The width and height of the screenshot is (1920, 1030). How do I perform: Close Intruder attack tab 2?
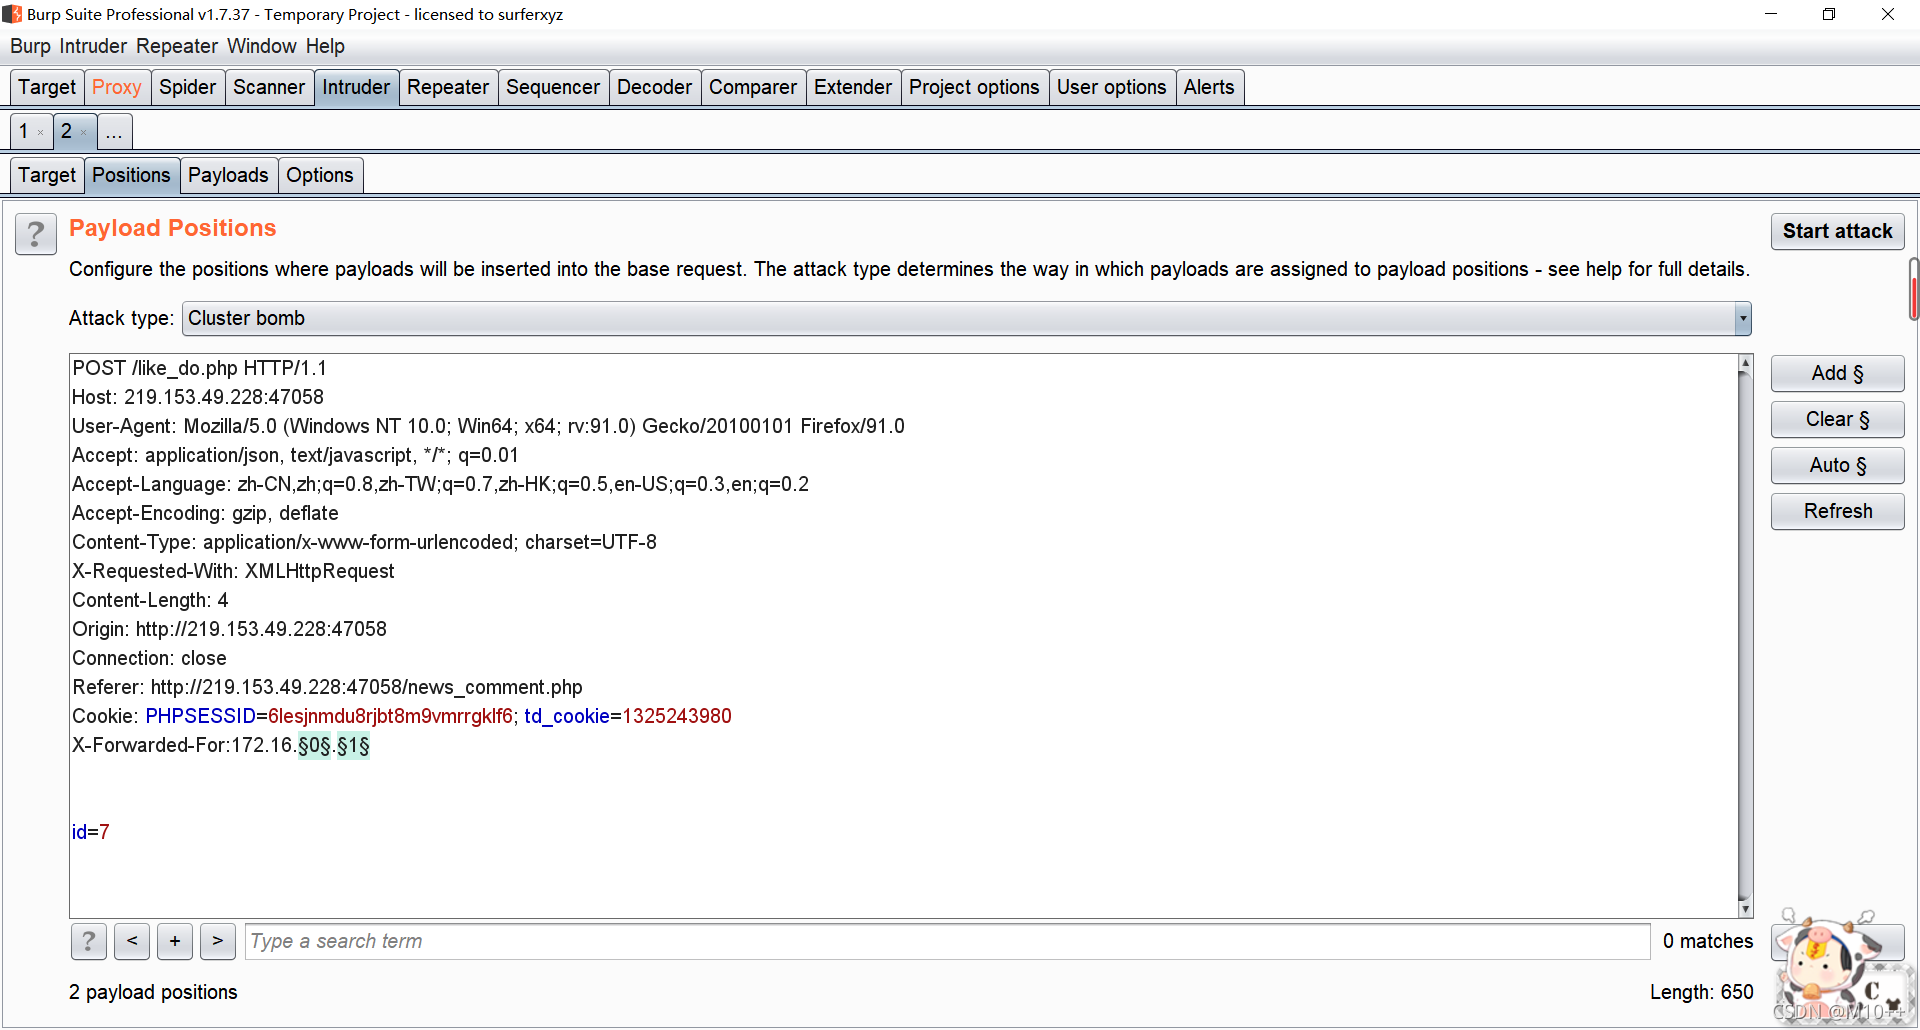[x=83, y=132]
